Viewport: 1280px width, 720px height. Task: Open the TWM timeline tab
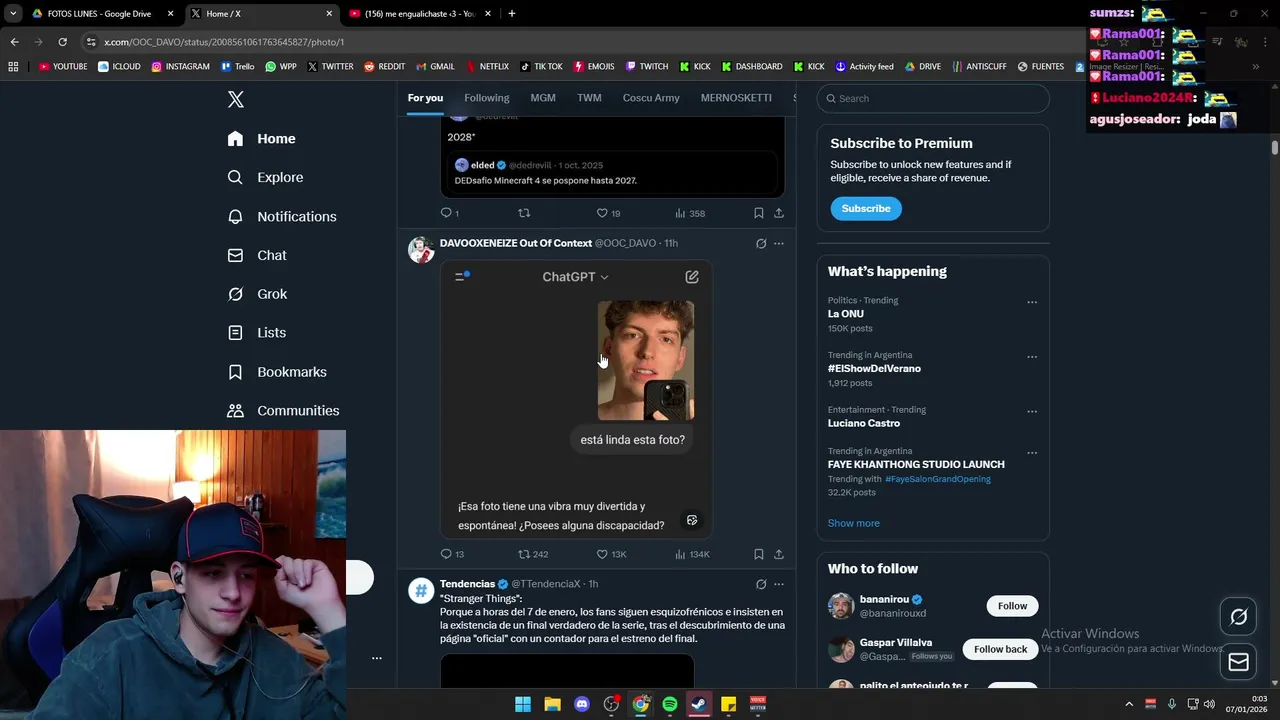tap(589, 98)
